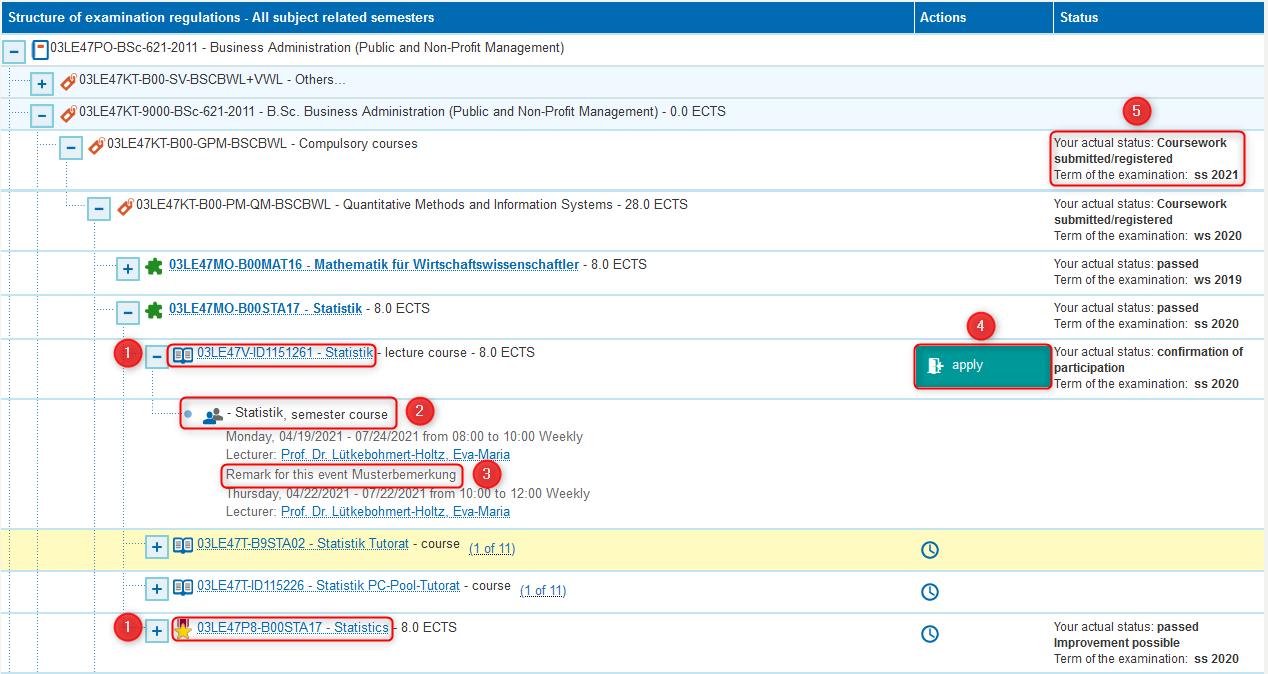Click the tag icon beside 03LE47KT-B00-SV-BSCBWL+VWL Others

pos(68,81)
